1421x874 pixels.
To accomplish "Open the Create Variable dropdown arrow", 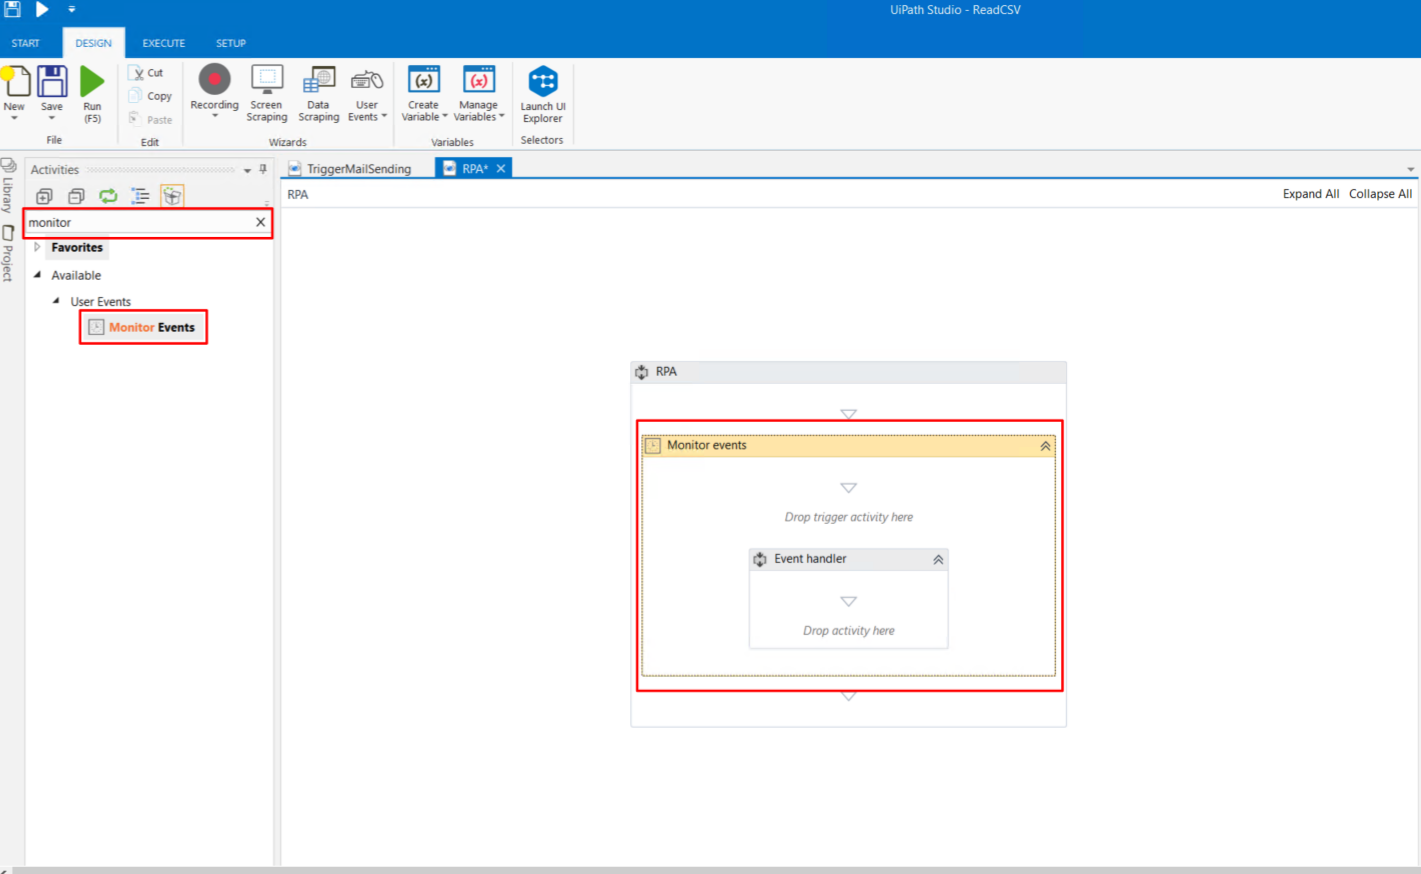I will tap(445, 117).
